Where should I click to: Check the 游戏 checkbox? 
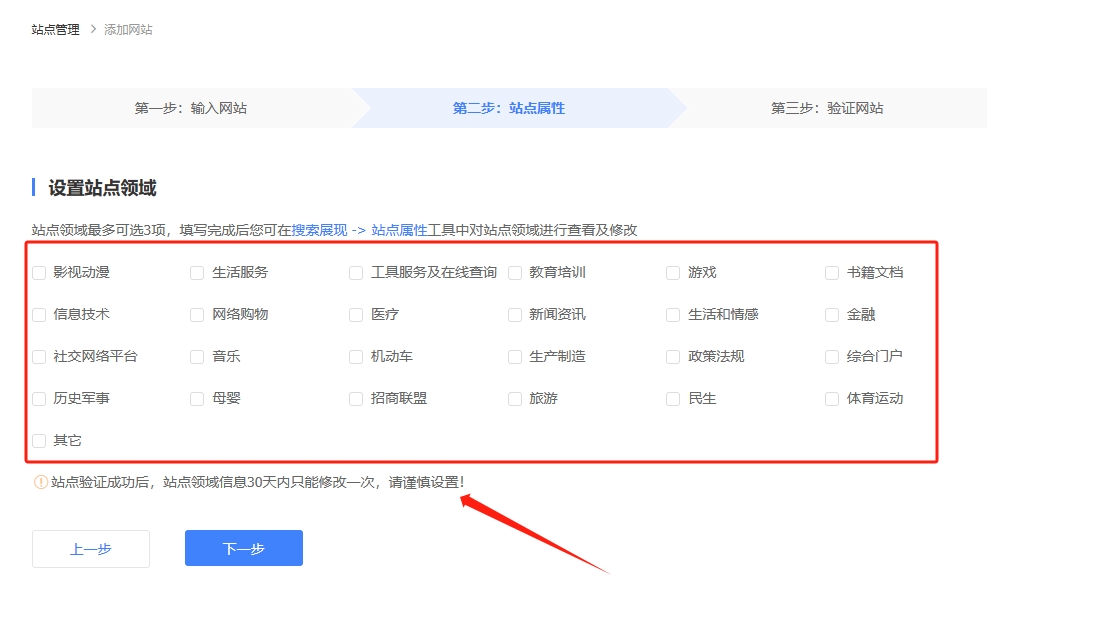click(x=673, y=272)
